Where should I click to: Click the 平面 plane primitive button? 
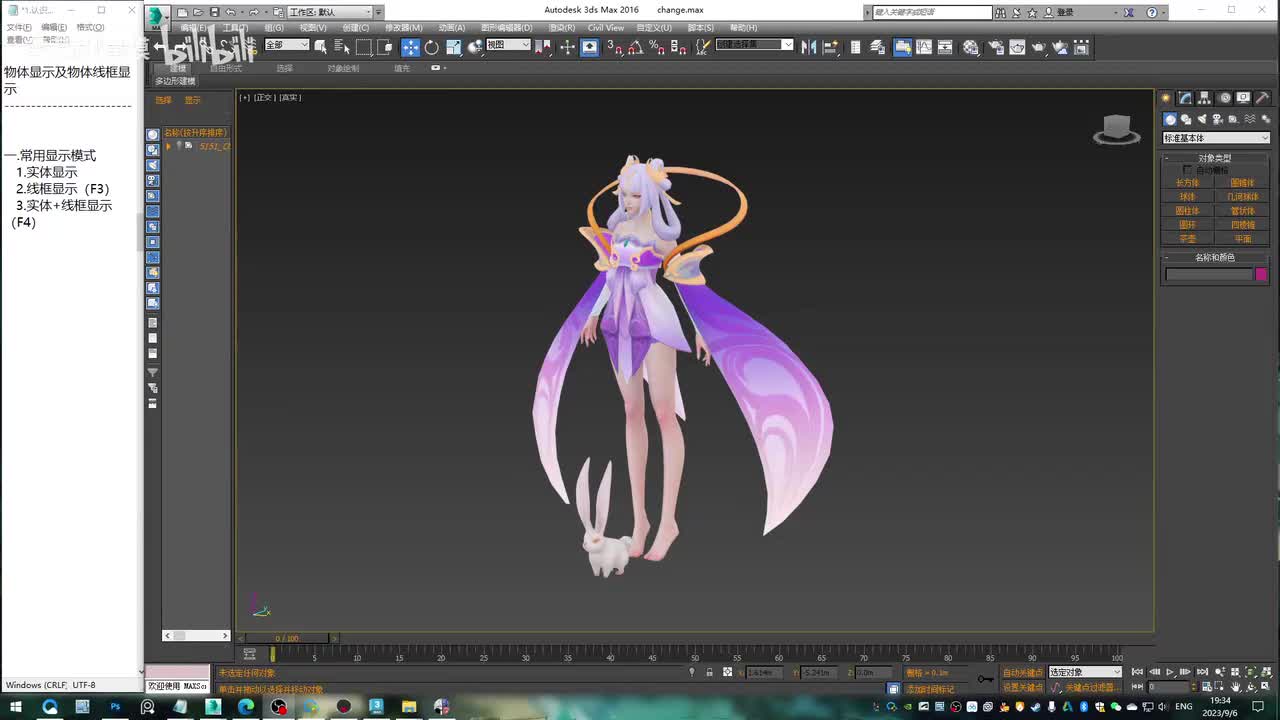[x=1242, y=239]
